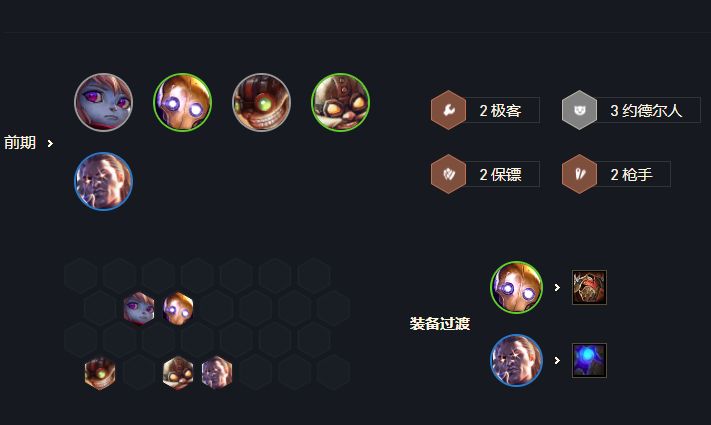The image size is (711, 425).
Task: Click the 2 保镖 trait label
Action: (500, 174)
